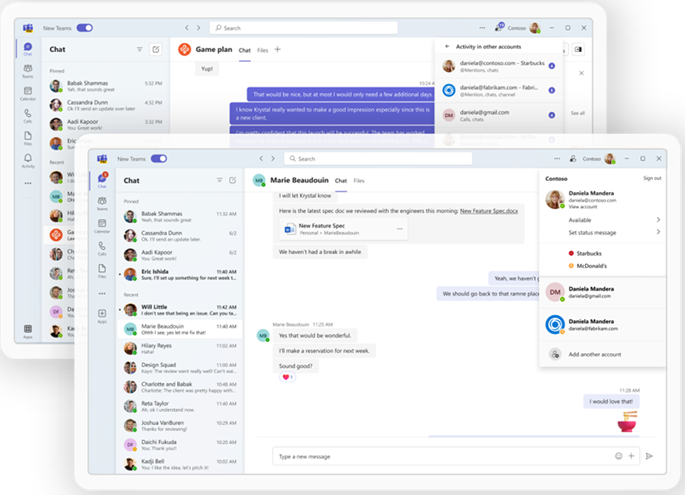This screenshot has width=685, height=495.
Task: Expand the Available status chevron
Action: tap(658, 220)
